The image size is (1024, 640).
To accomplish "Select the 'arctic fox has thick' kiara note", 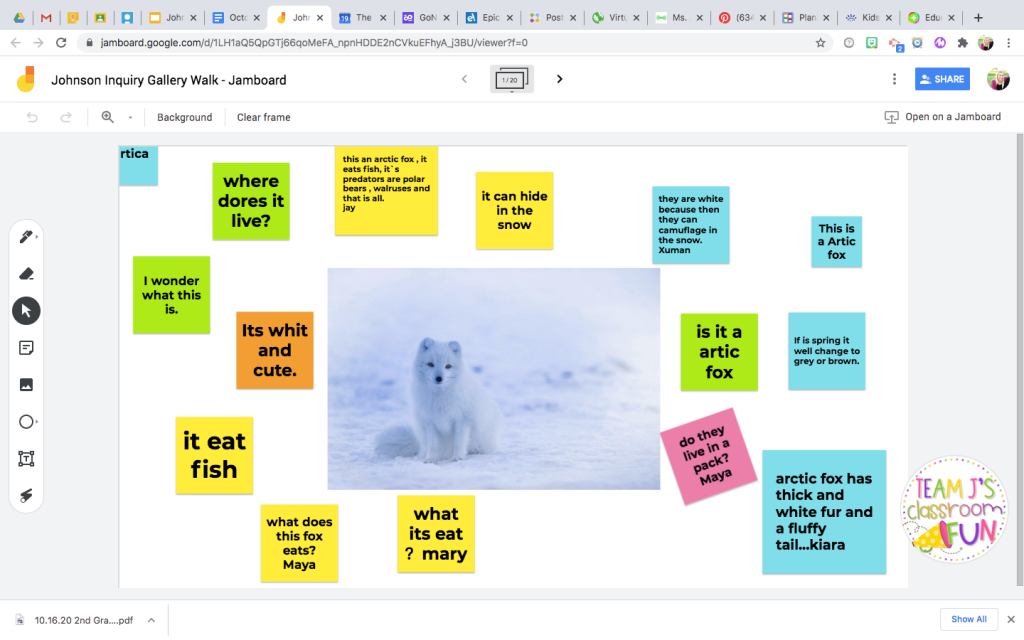I will pyautogui.click(x=824, y=512).
